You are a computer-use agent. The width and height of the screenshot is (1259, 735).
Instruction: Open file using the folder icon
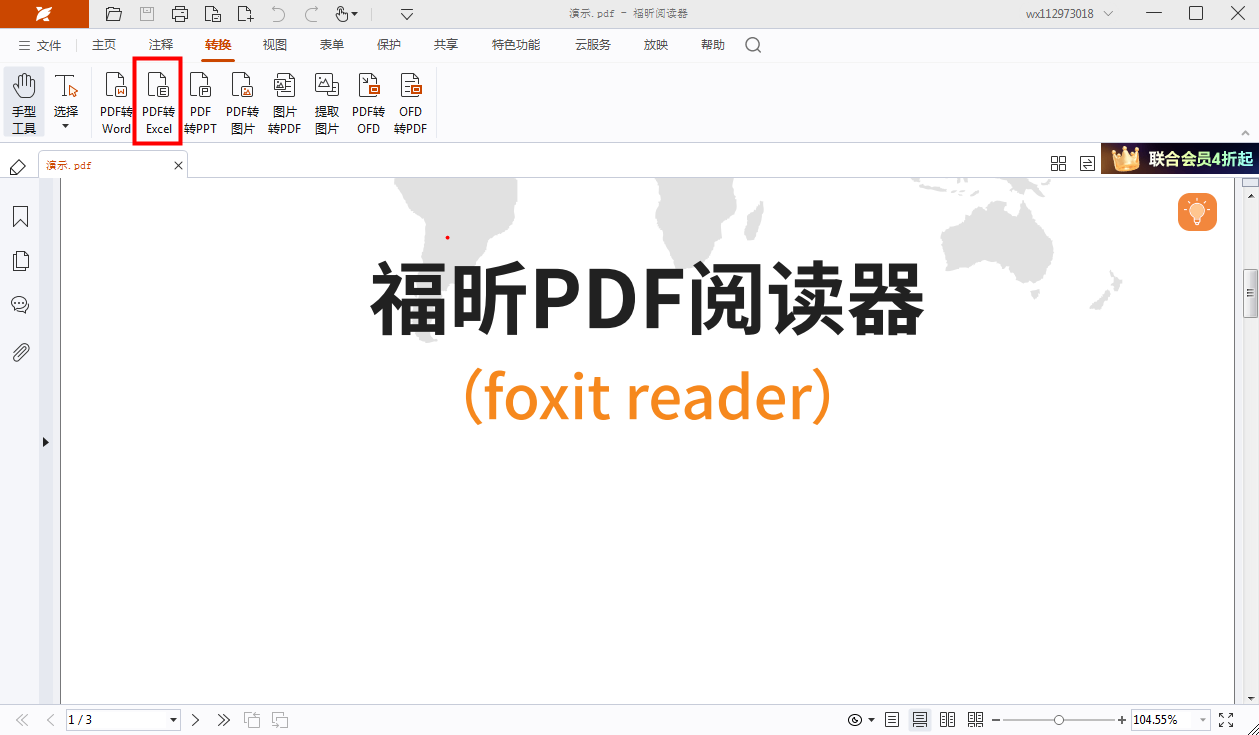pos(114,14)
